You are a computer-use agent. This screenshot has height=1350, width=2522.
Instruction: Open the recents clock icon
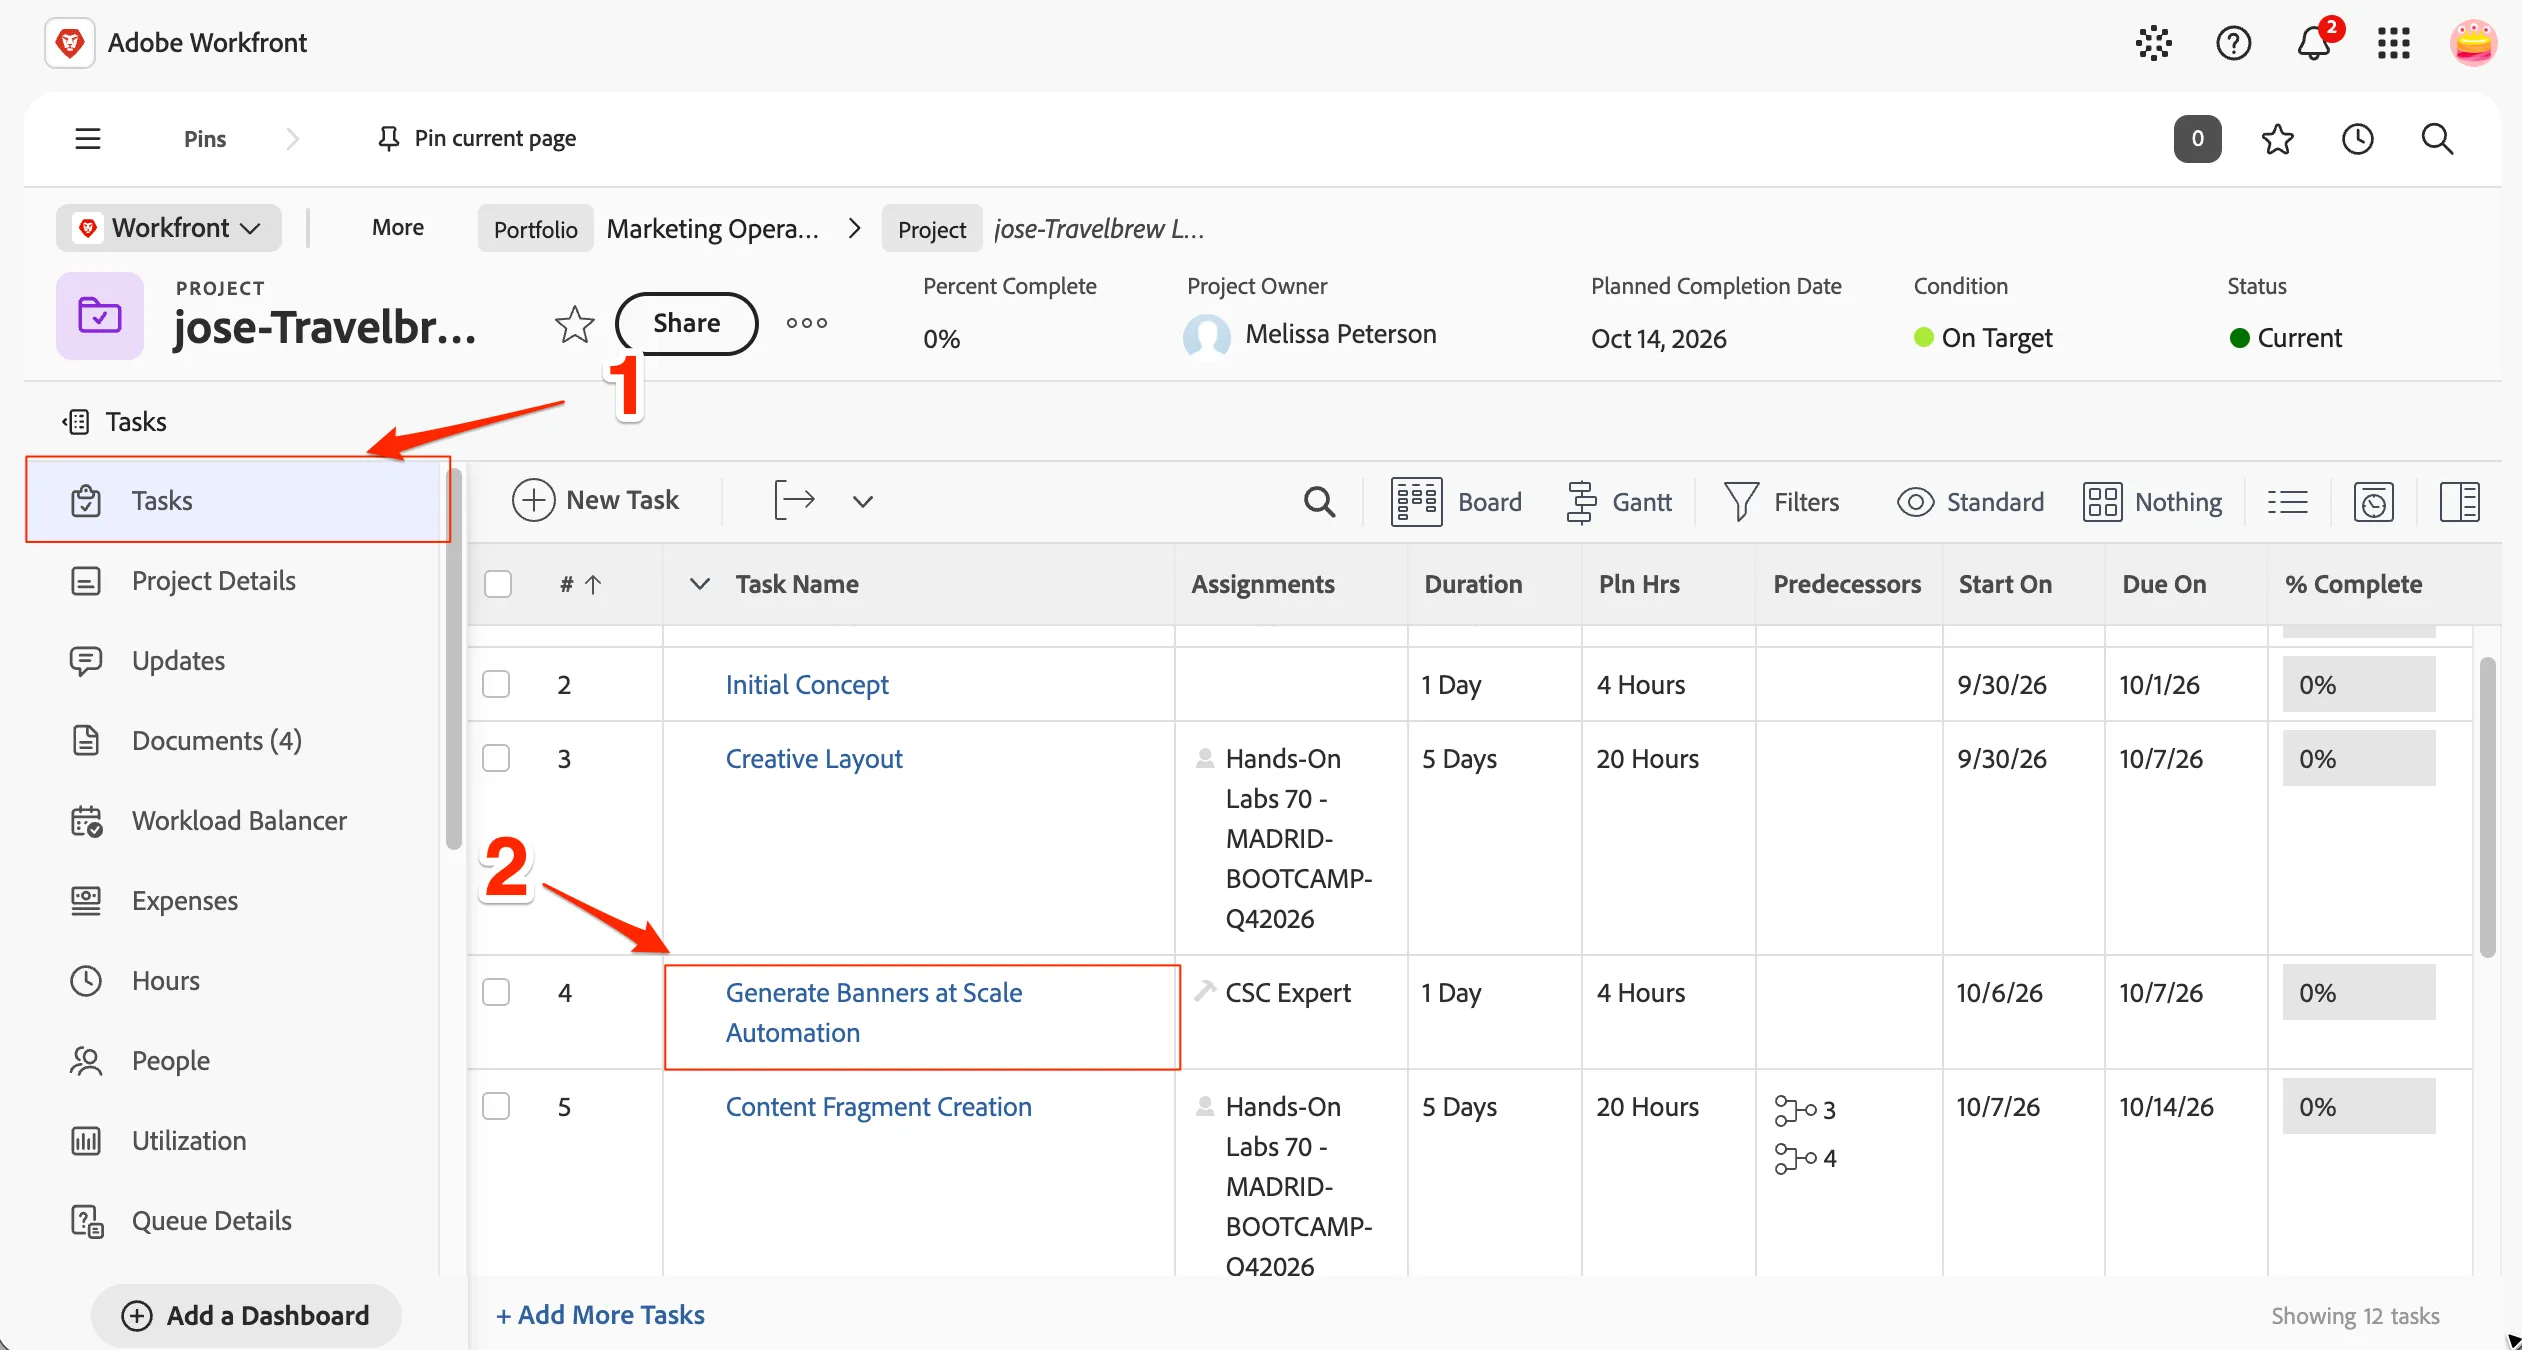[2357, 139]
